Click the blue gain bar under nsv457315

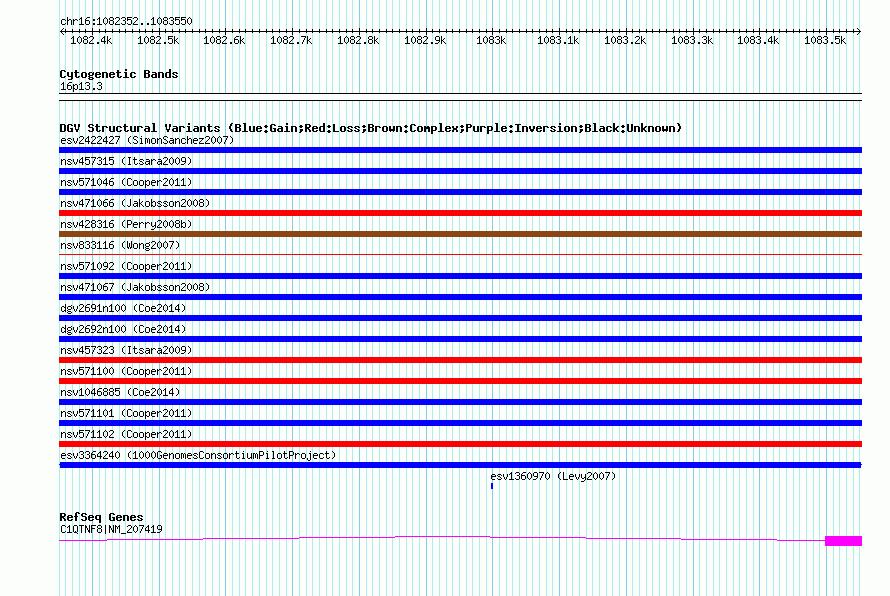pos(460,171)
